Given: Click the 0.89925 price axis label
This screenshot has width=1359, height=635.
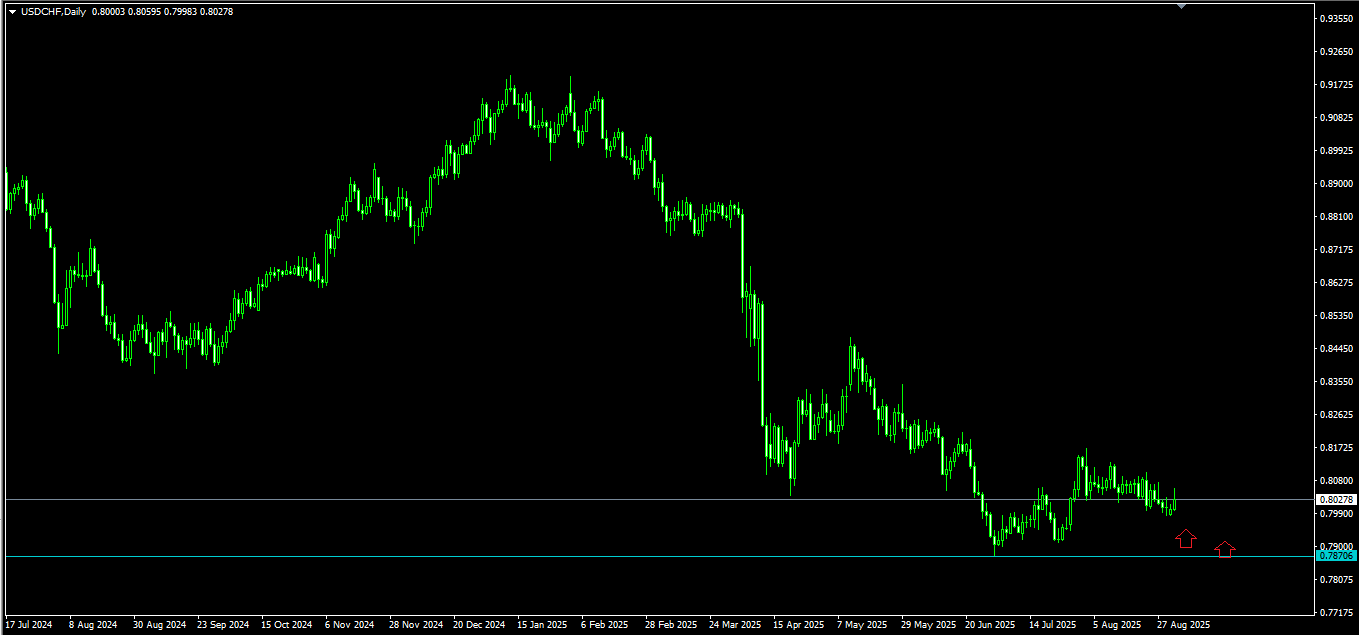Looking at the screenshot, I should coord(1337,151).
